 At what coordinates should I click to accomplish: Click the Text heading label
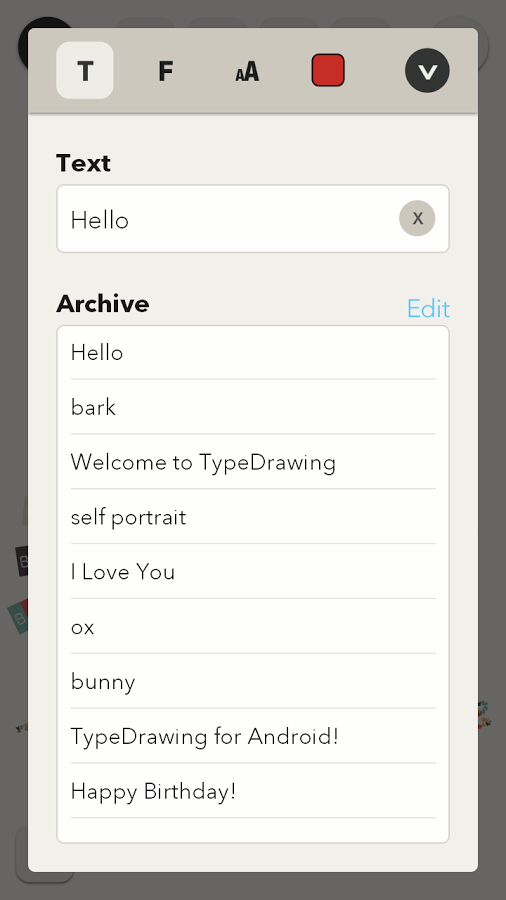tap(83, 163)
